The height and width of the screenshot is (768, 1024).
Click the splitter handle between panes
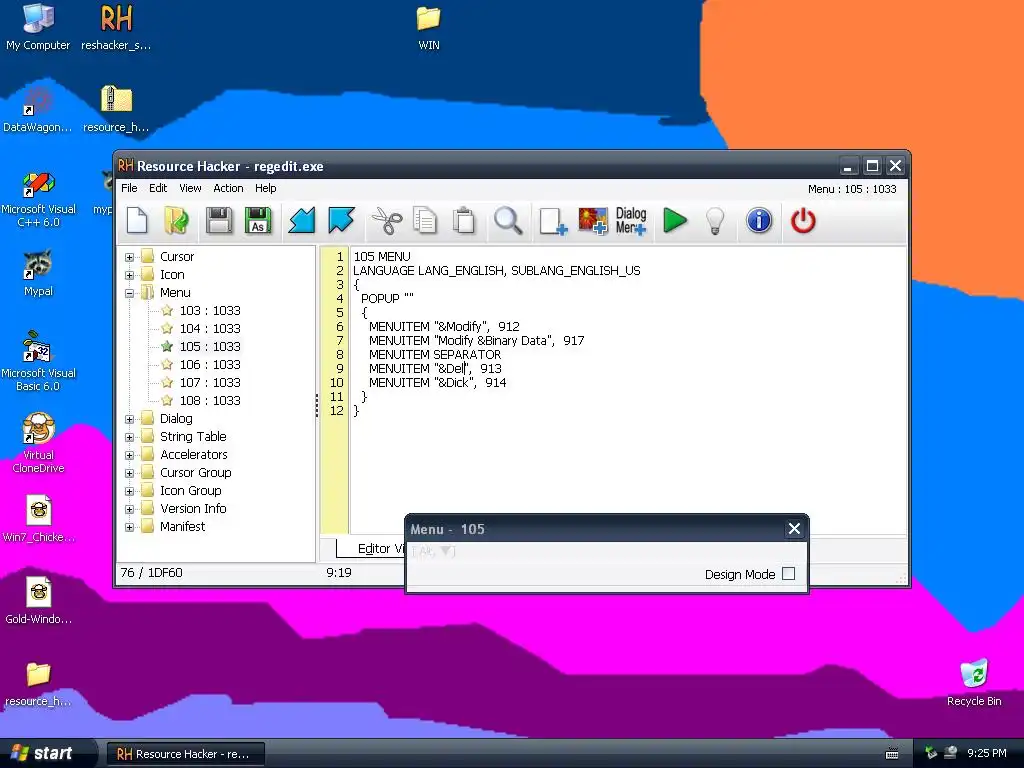[317, 406]
